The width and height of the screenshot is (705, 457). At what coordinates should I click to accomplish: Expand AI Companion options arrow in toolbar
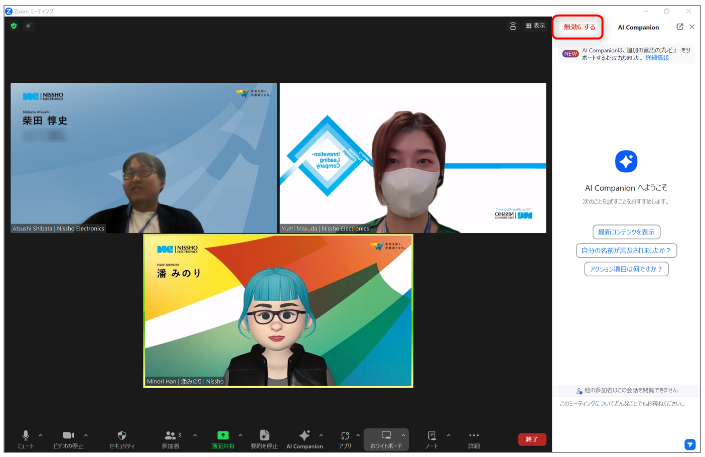pyautogui.click(x=321, y=435)
